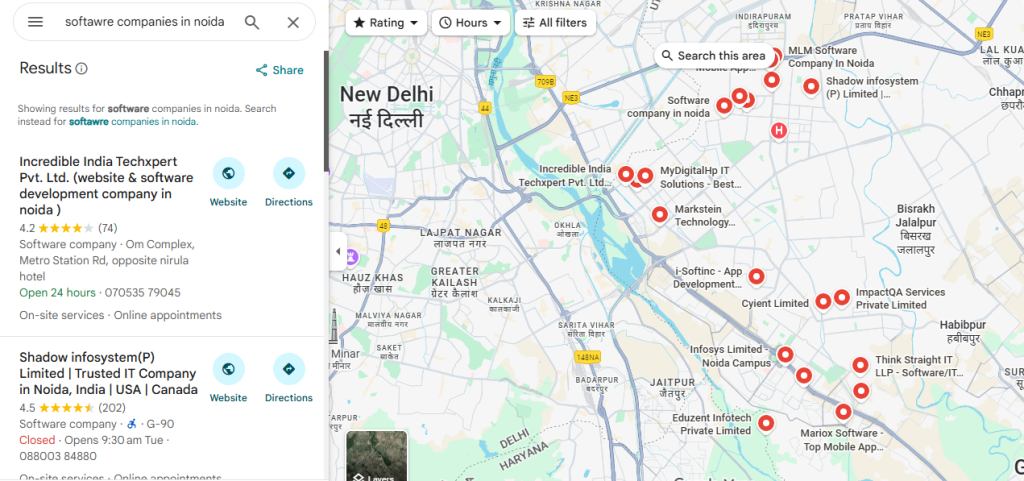
Task: Open Website for Incredible India Techxpert
Action: click(229, 183)
